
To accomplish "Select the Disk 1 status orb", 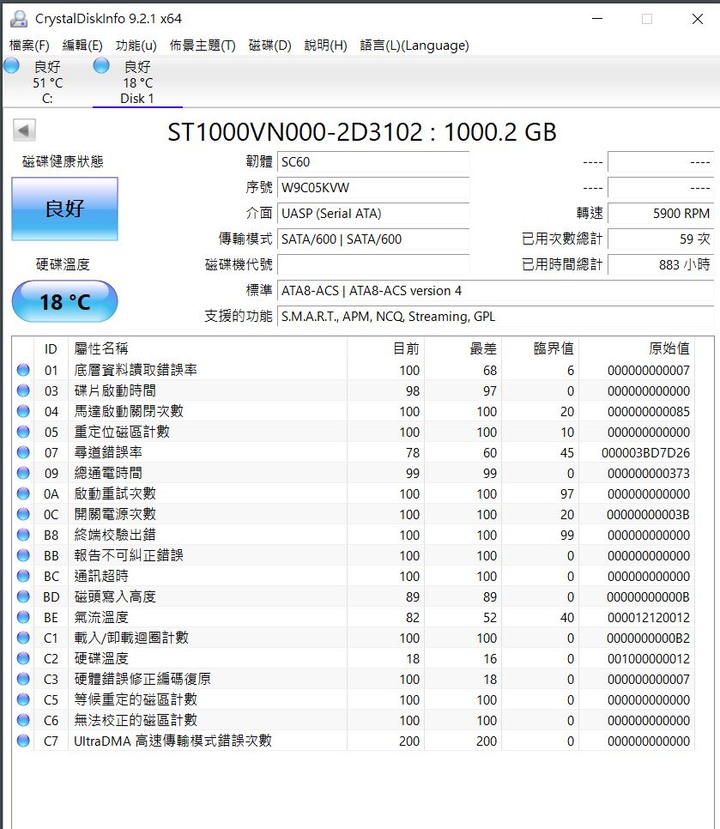I will tap(101, 66).
